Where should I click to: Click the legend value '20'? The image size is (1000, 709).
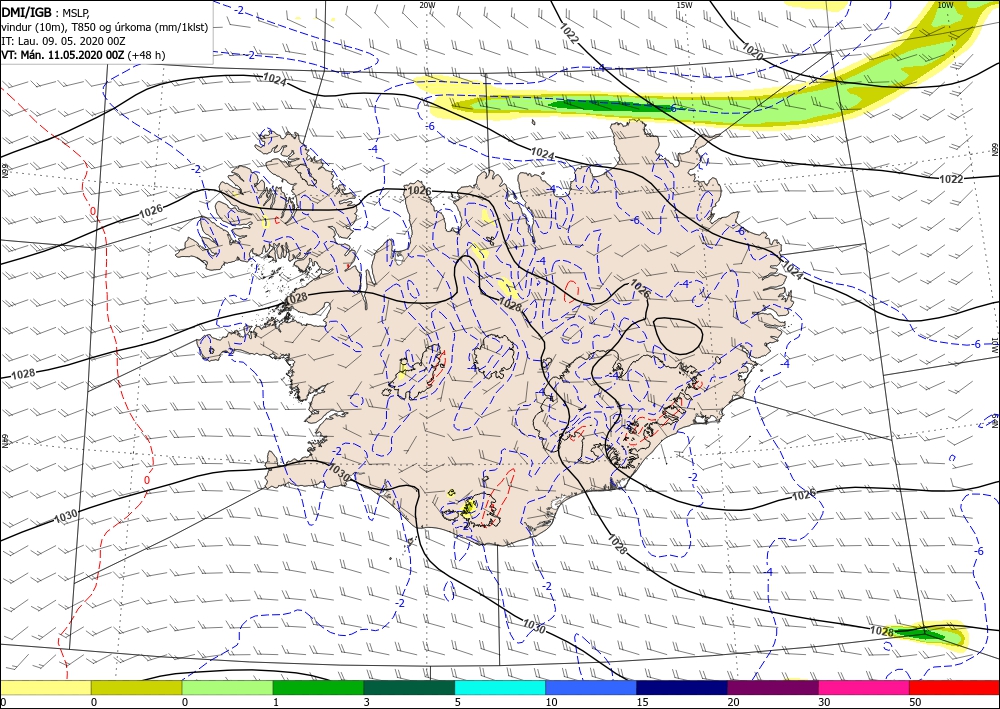pyautogui.click(x=732, y=702)
